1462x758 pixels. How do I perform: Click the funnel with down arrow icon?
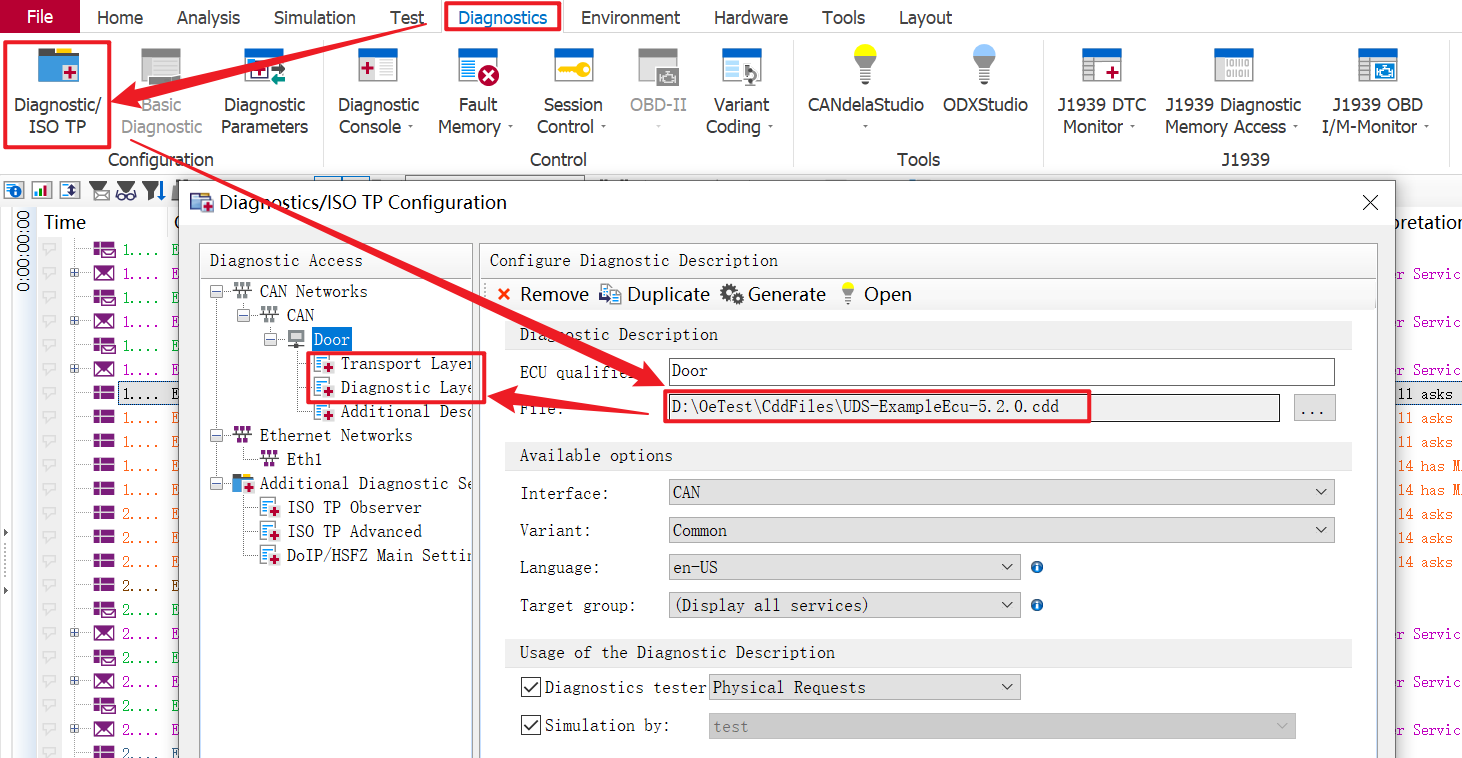[154, 190]
